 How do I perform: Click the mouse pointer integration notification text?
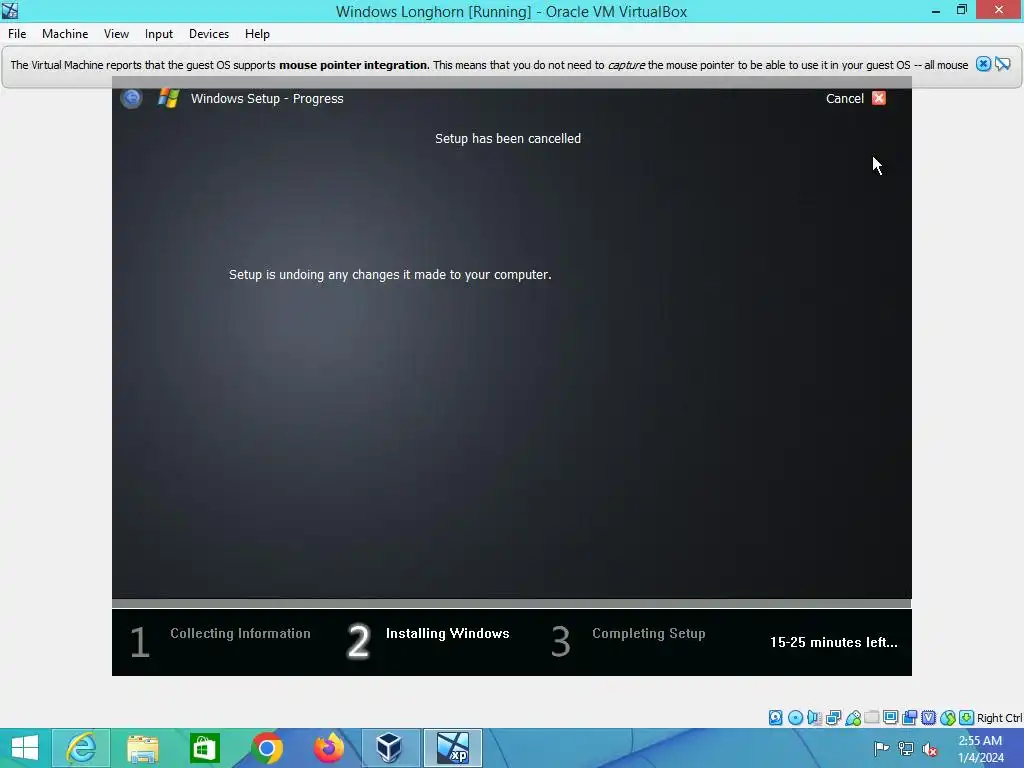point(489,65)
